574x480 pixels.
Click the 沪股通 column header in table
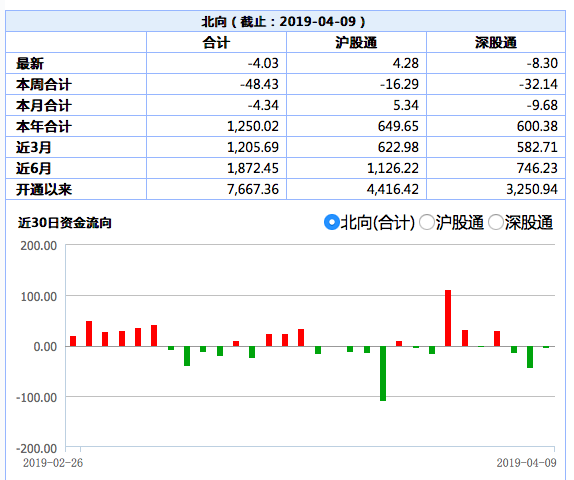tap(356, 42)
